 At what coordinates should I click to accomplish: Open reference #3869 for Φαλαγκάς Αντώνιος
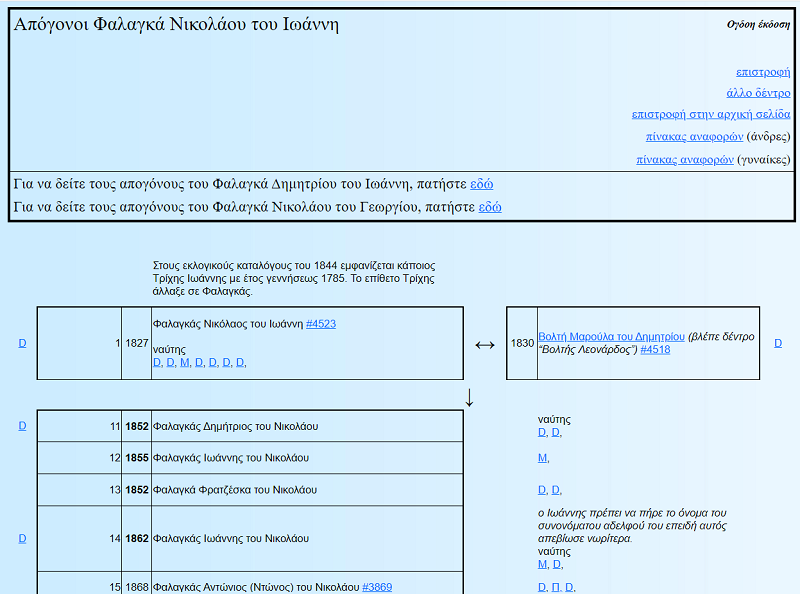click(x=377, y=587)
